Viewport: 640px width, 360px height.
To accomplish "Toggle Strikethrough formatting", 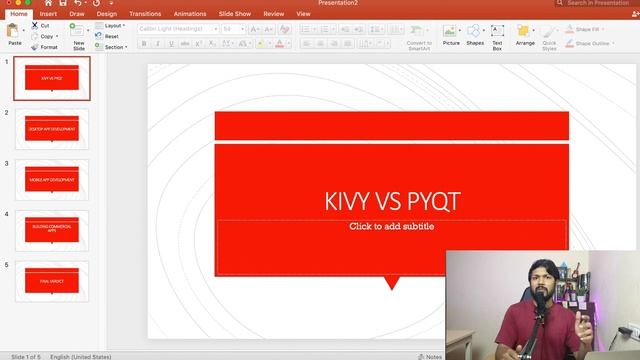I will pyautogui.click(x=185, y=43).
